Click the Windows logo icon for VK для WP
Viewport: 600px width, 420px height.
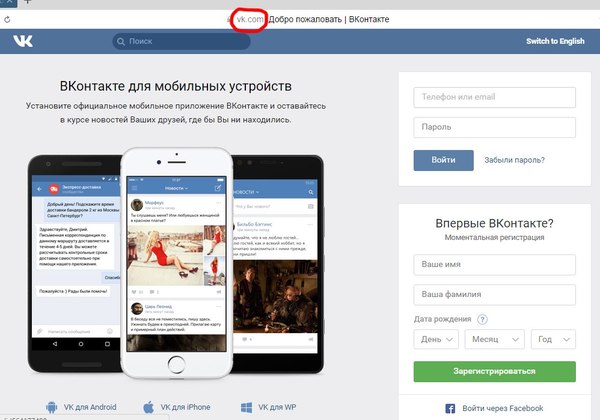(246, 407)
